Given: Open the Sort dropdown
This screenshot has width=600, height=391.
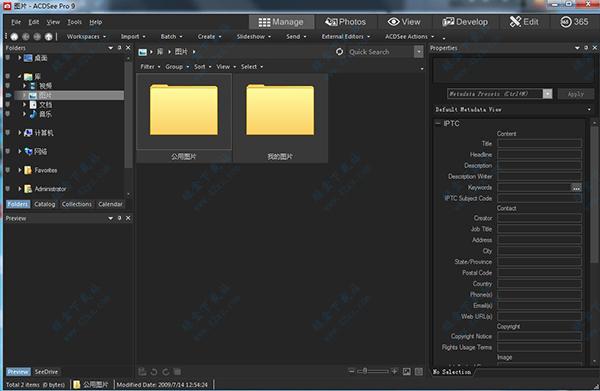Looking at the screenshot, I should point(202,67).
